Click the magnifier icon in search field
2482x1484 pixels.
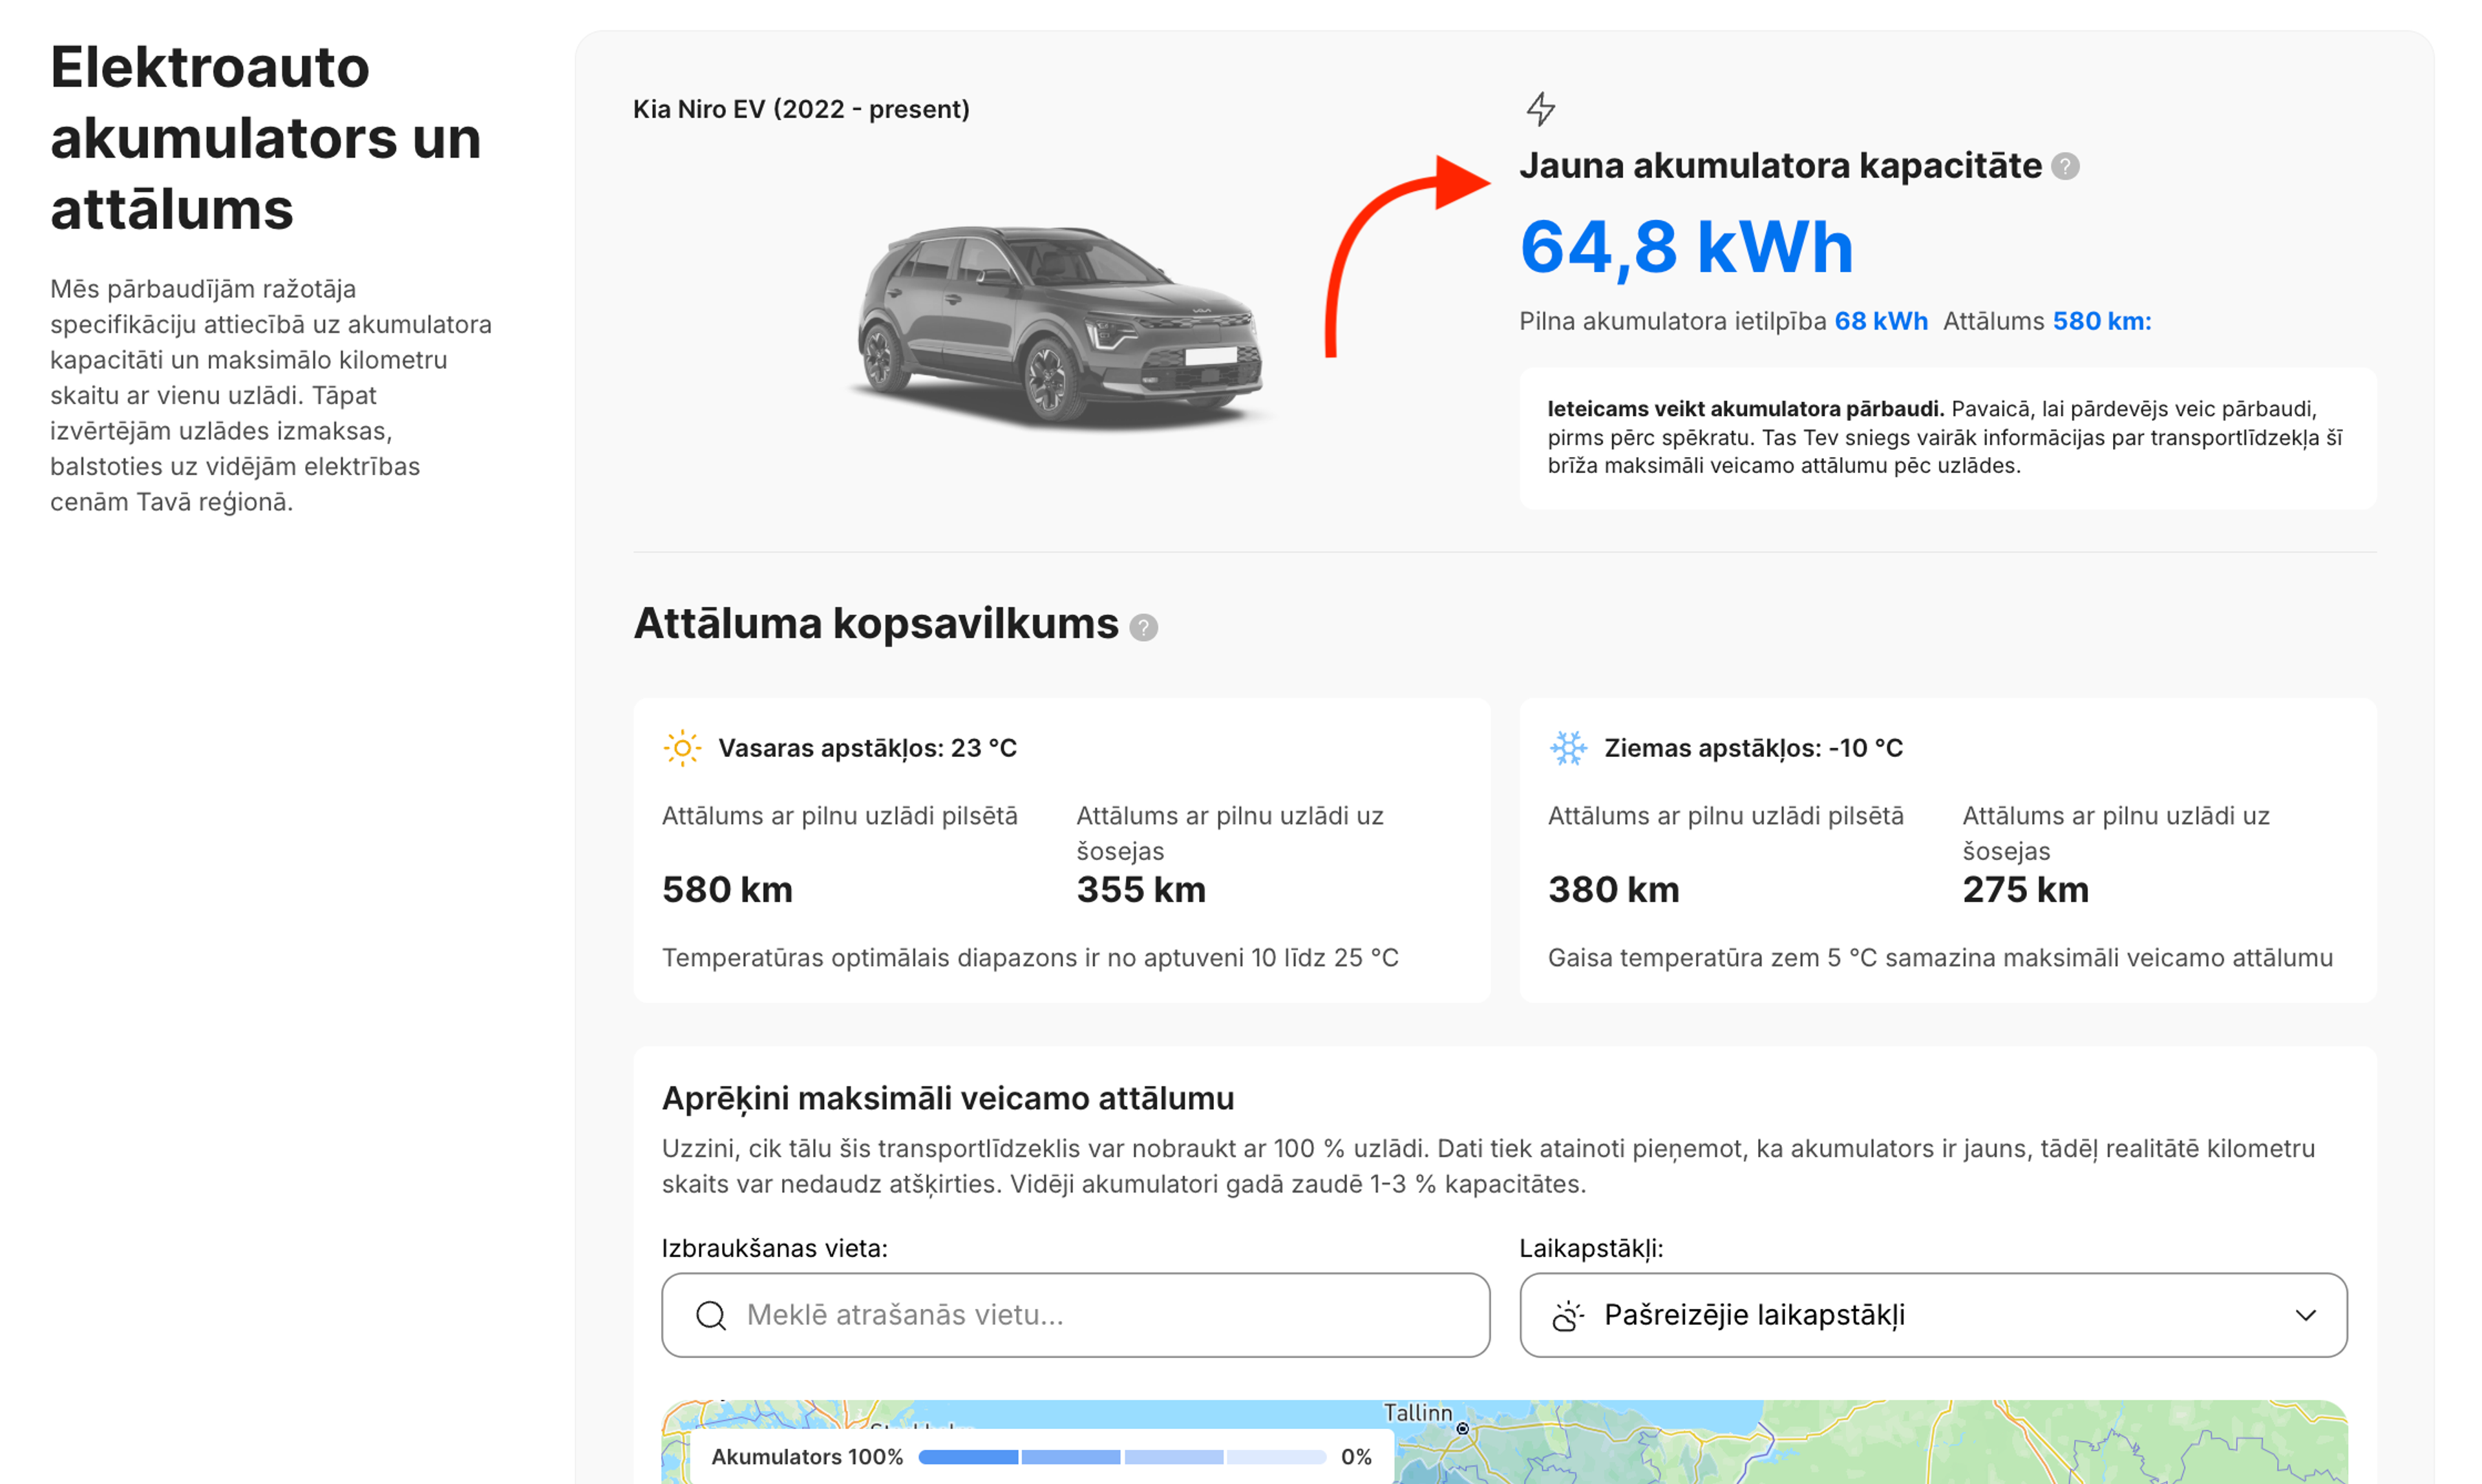click(x=711, y=1315)
